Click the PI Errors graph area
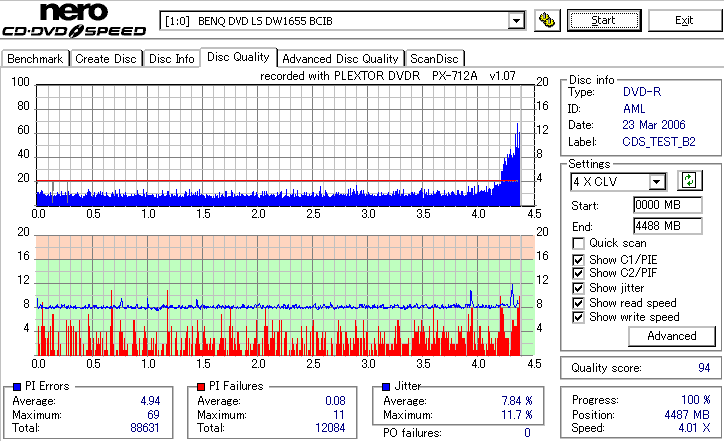Image resolution: width=724 pixels, height=441 pixels. [285, 145]
